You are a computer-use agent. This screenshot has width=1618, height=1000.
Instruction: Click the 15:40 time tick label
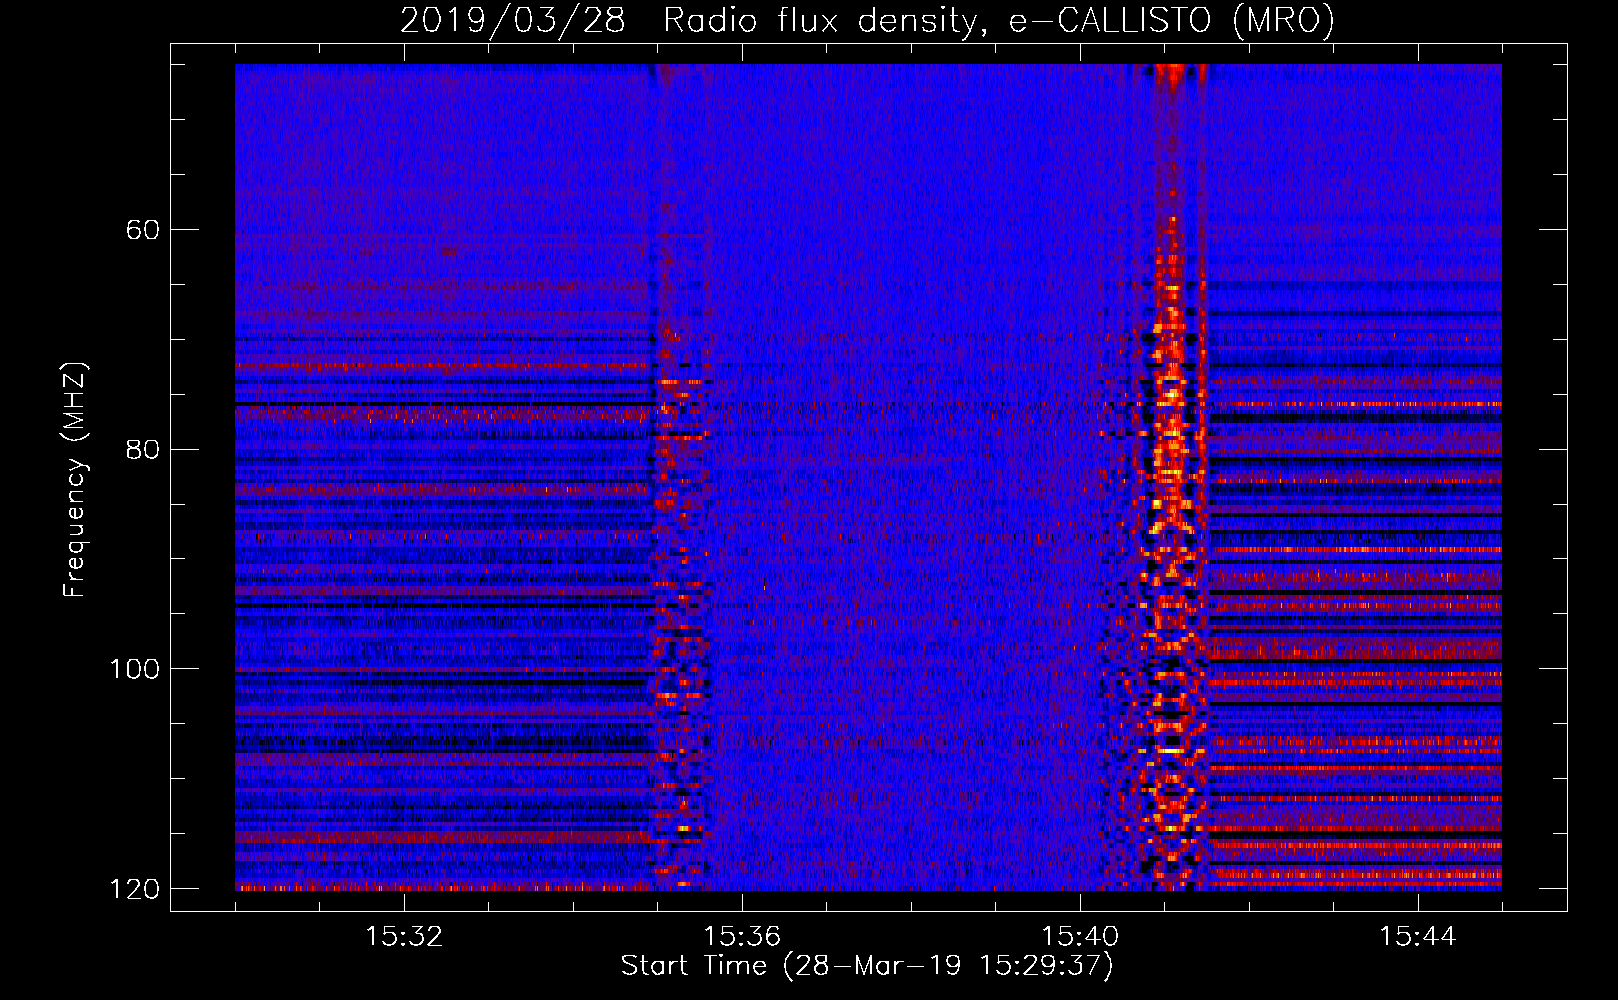pos(1080,937)
